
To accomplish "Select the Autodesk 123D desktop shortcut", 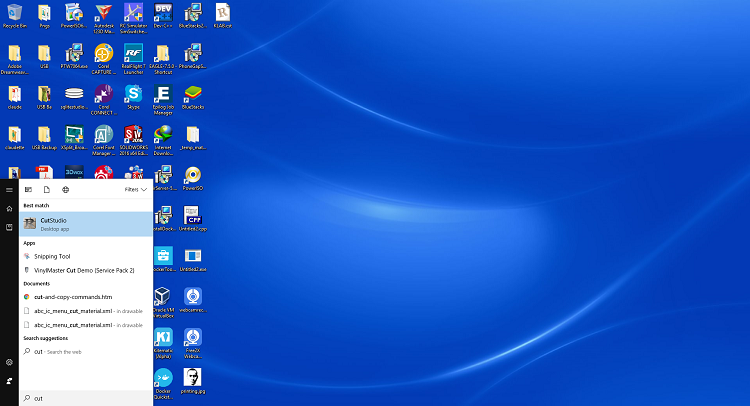I will [104, 19].
